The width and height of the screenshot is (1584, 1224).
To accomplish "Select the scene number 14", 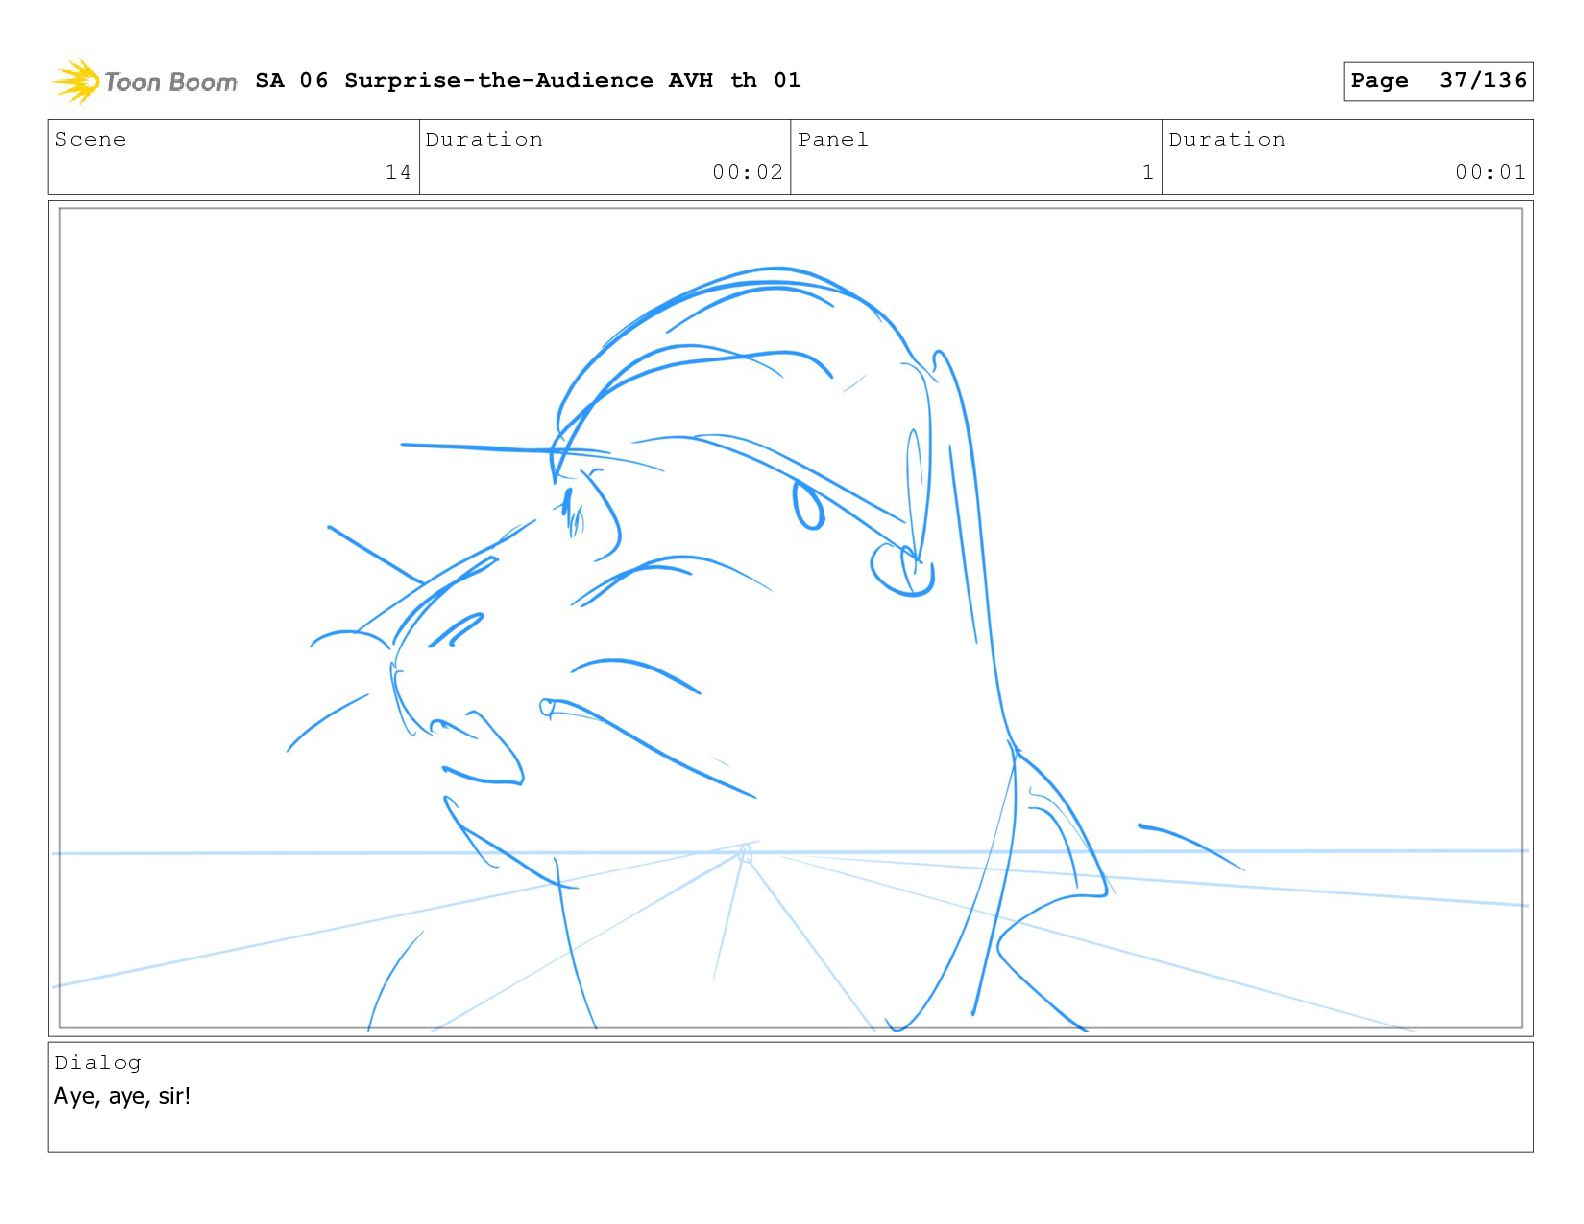I will 398,172.
